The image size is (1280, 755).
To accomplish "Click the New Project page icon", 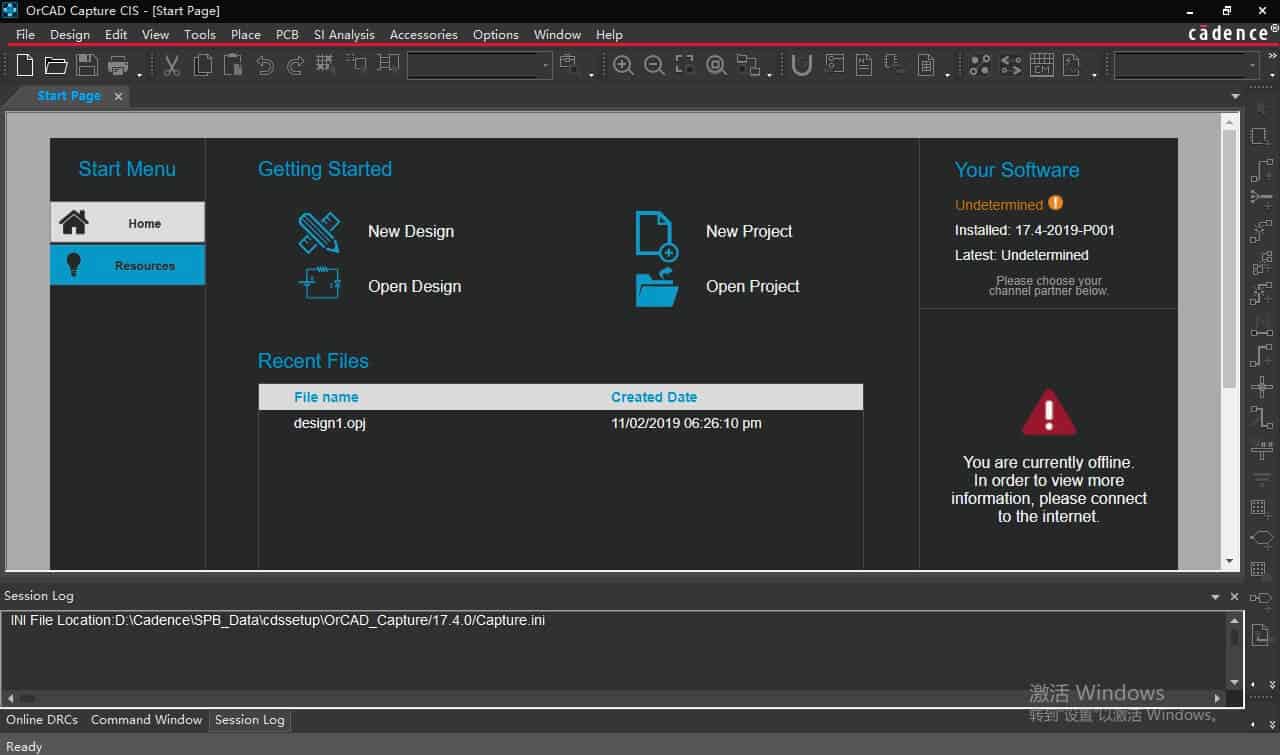I will pos(657,234).
